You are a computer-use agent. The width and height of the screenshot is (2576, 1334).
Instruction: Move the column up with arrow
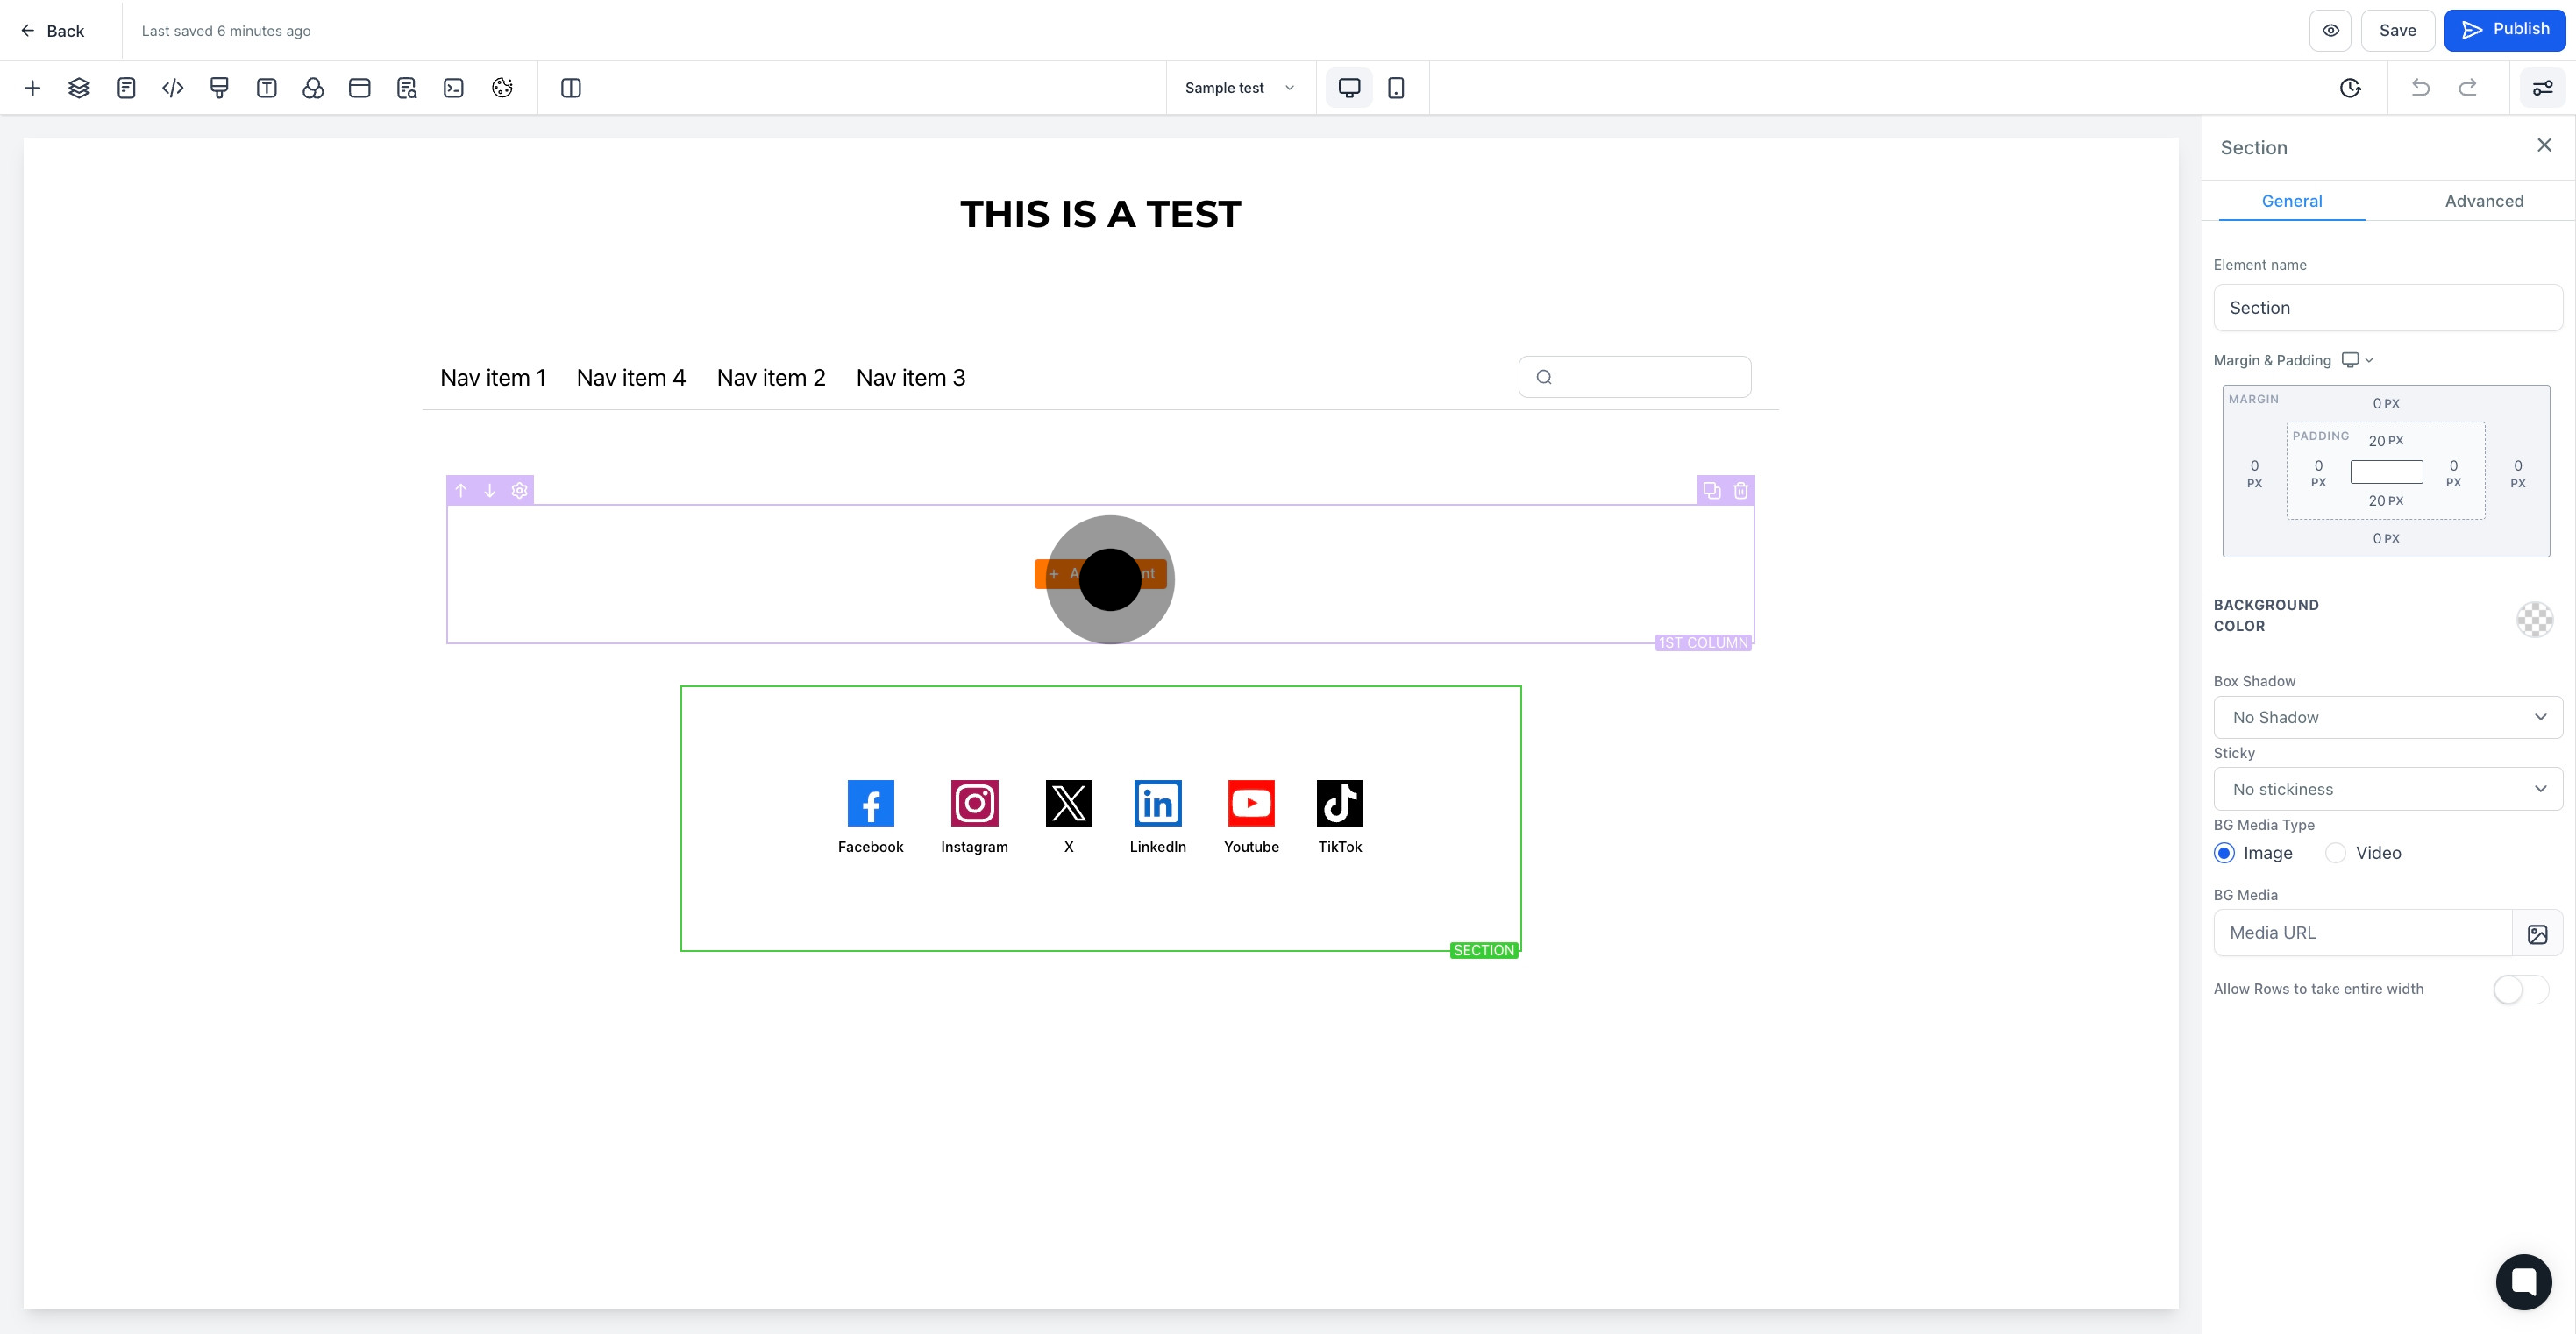461,490
